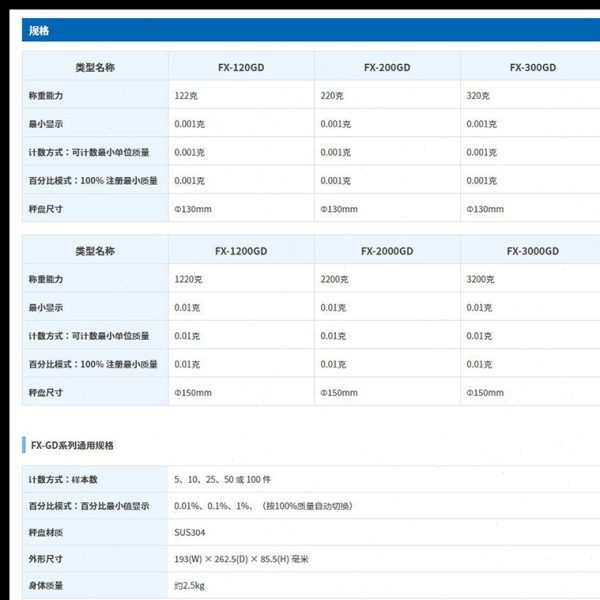Select the FX-200GD column header

coord(387,67)
